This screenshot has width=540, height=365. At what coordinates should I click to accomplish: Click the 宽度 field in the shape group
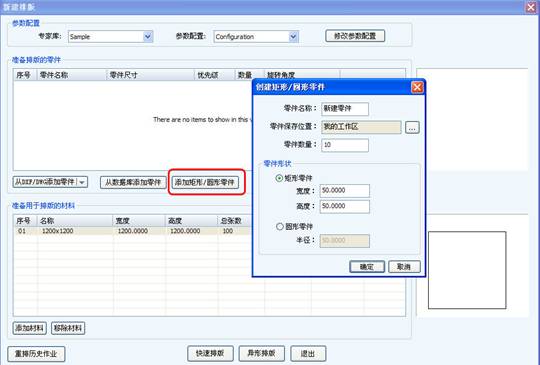[x=344, y=190]
